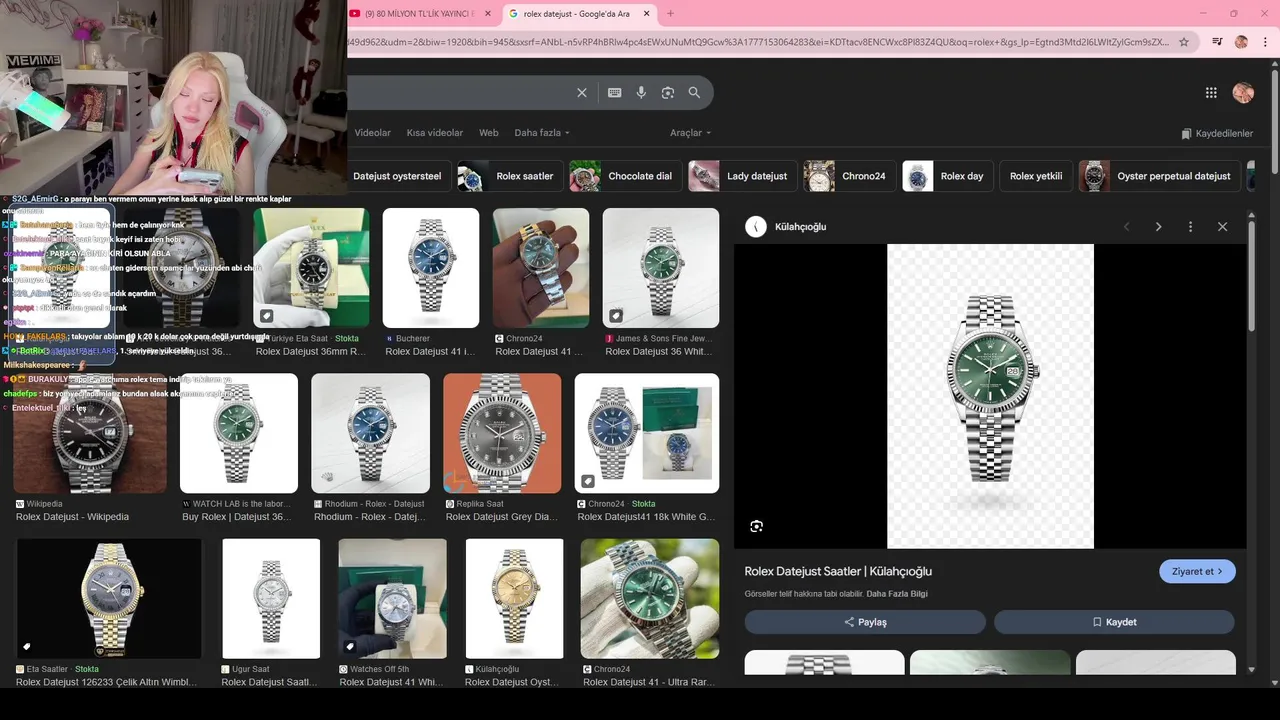
Task: Open Rolex Datejust Saatler | Külahçıoğlu title link
Action: pyautogui.click(x=838, y=572)
